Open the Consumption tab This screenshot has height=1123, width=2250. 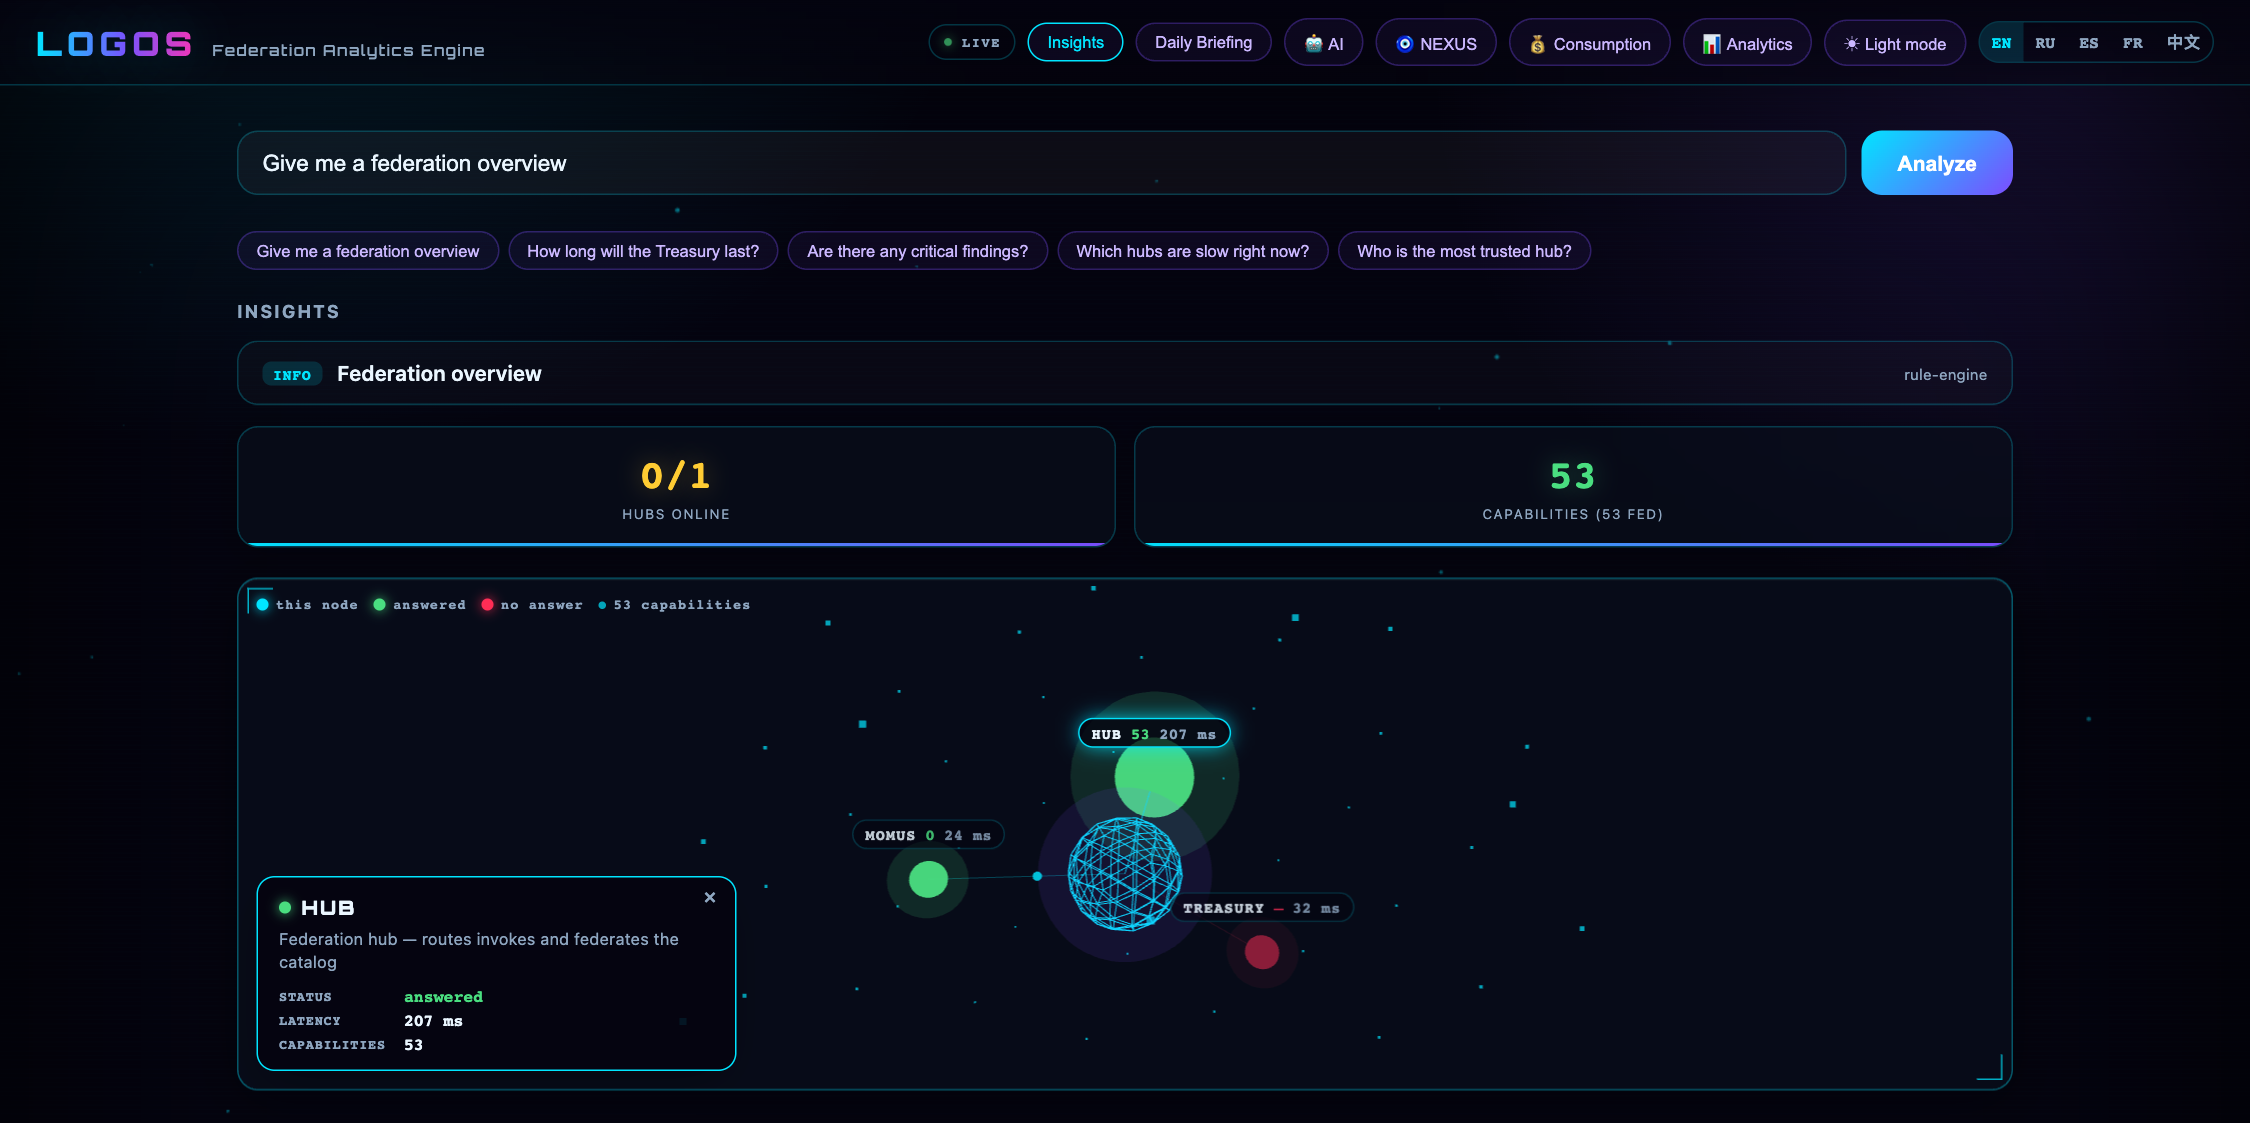point(1589,44)
